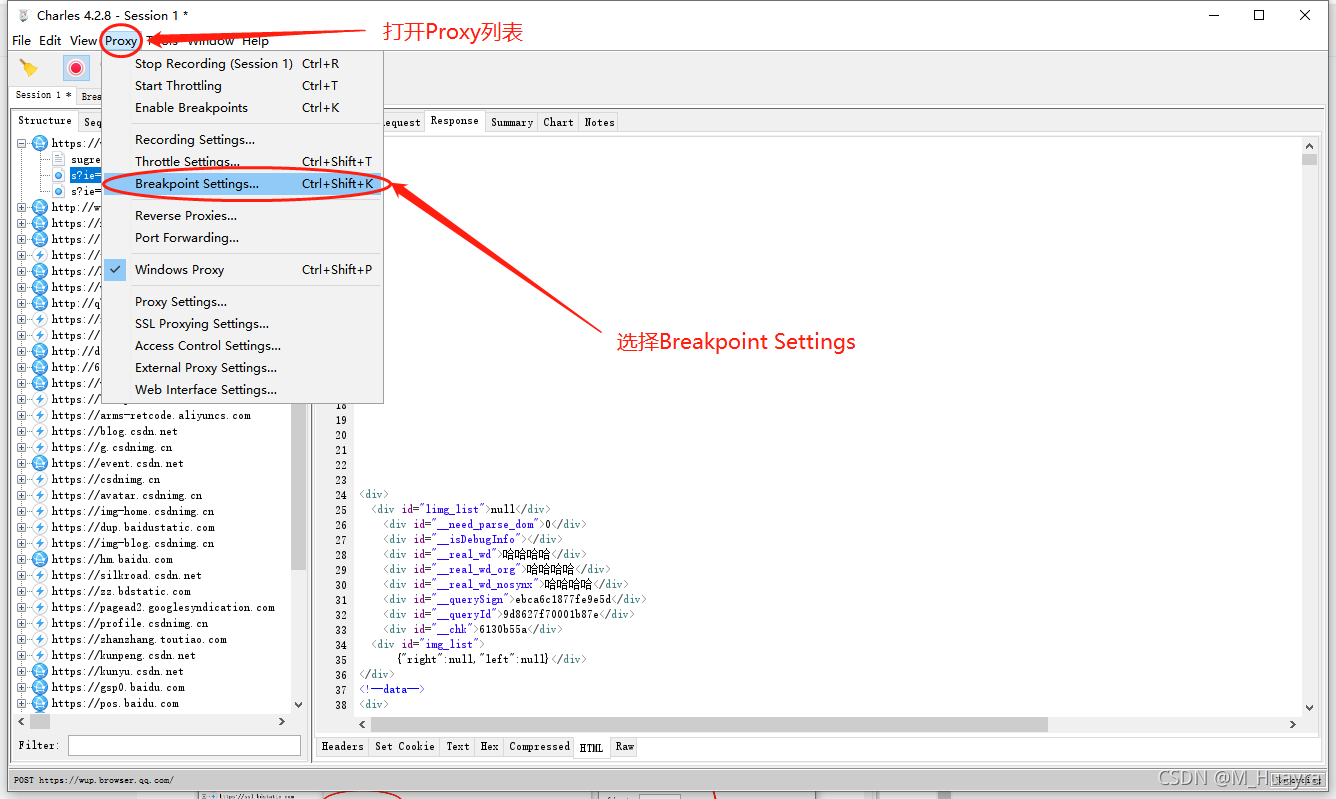1336x799 pixels.
Task: Click the broom clear-session toolbar icon
Action: coord(29,68)
